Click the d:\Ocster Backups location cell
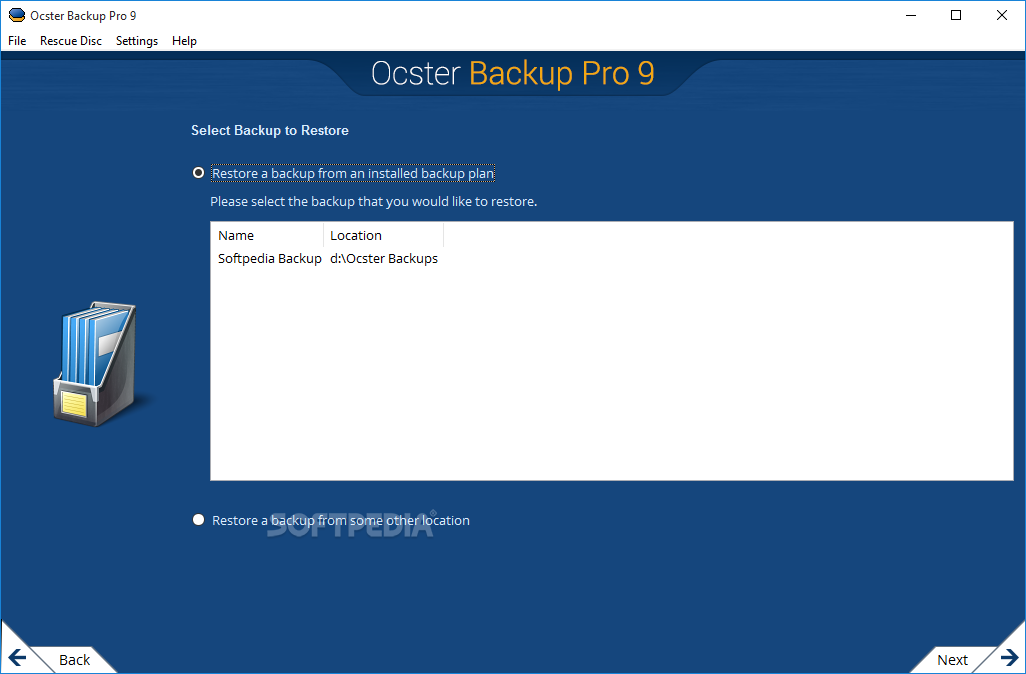This screenshot has width=1026, height=674. (x=384, y=258)
